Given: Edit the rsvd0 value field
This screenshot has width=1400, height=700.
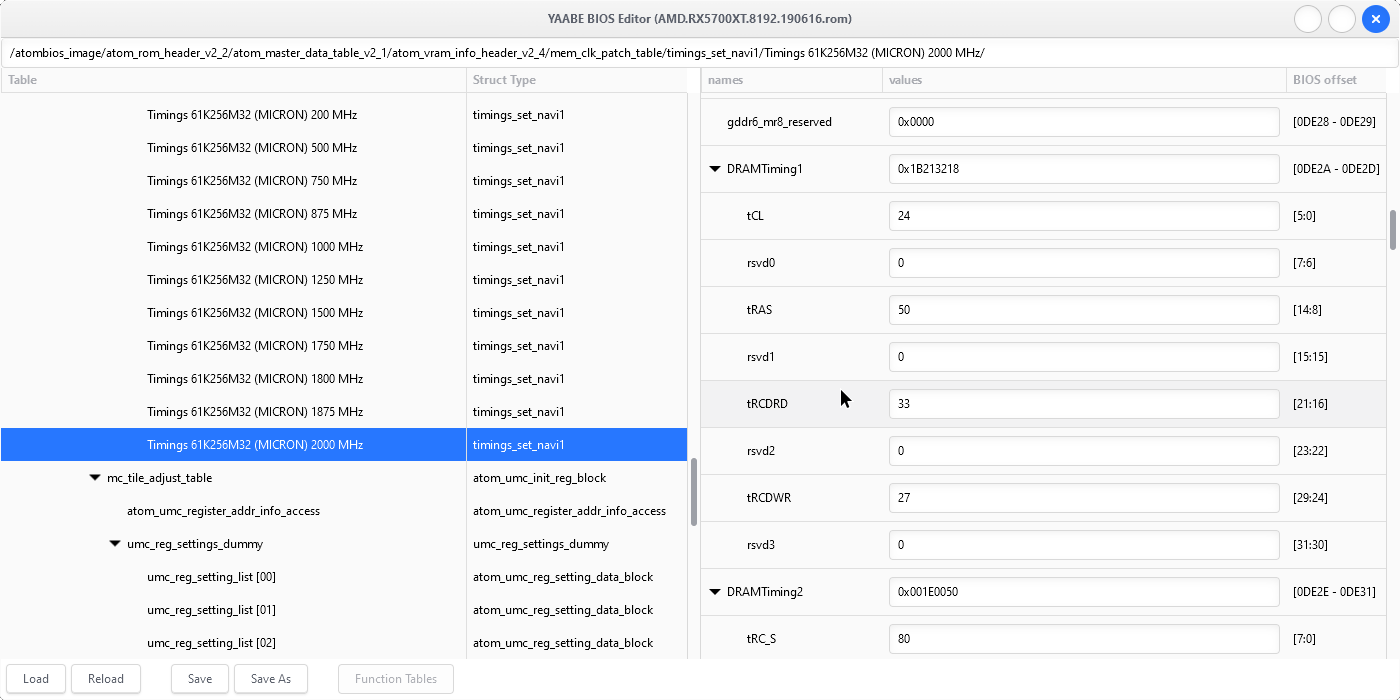Looking at the screenshot, I should 1084,263.
